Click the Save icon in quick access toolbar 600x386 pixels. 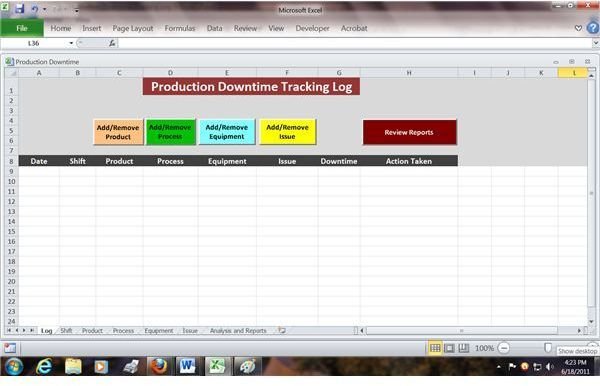pyautogui.click(x=20, y=9)
